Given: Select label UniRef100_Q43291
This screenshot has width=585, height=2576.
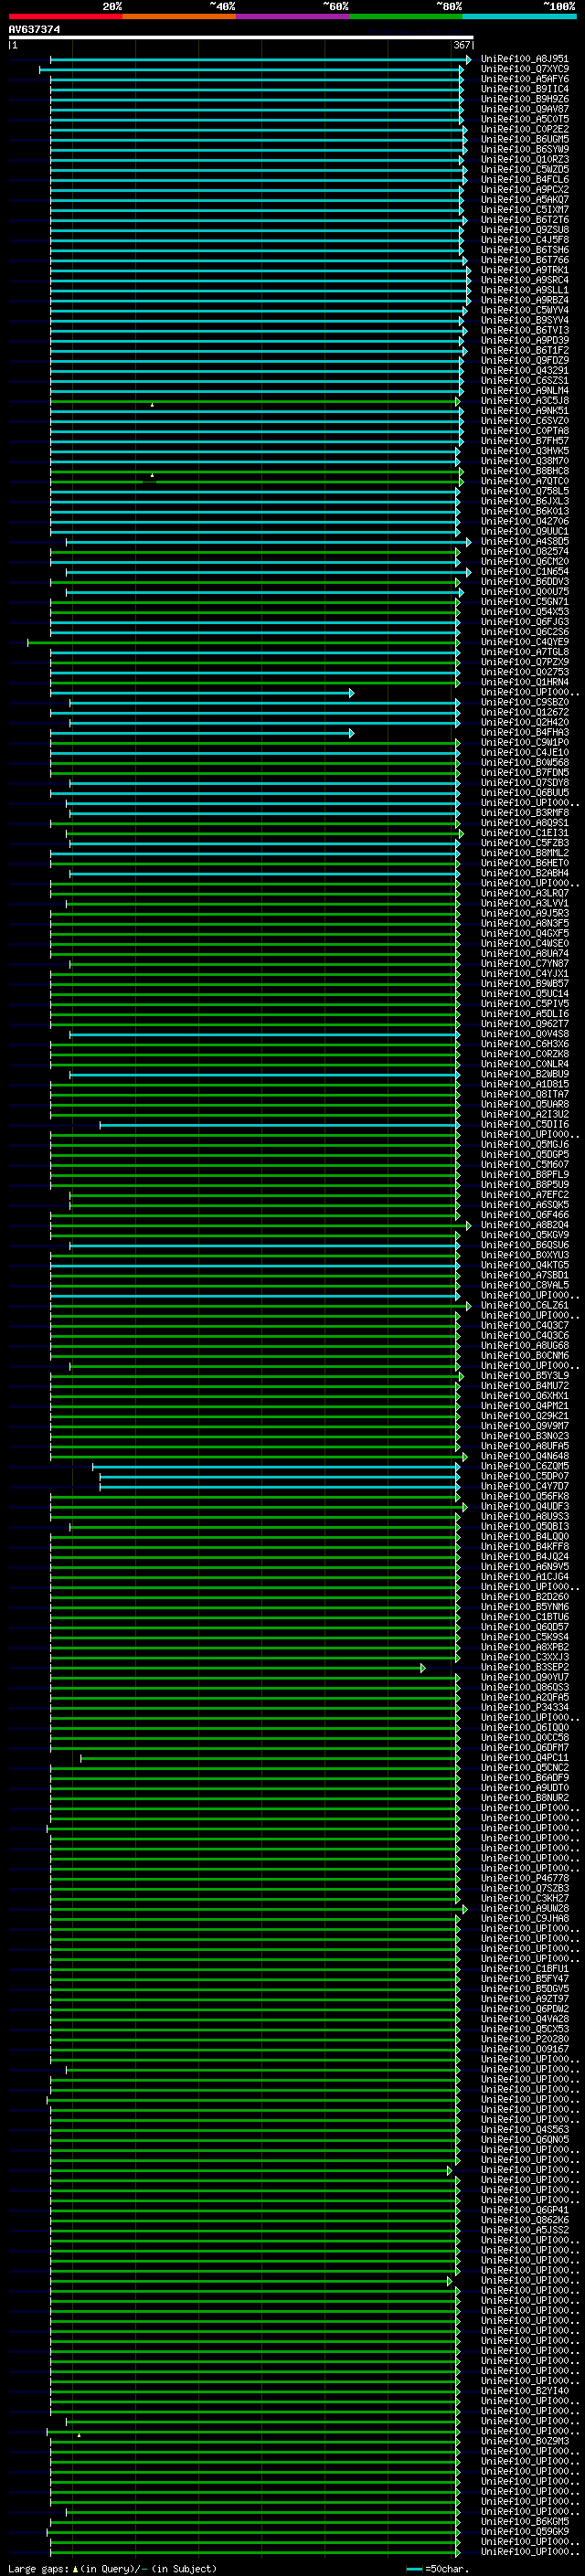Looking at the screenshot, I should (524, 370).
